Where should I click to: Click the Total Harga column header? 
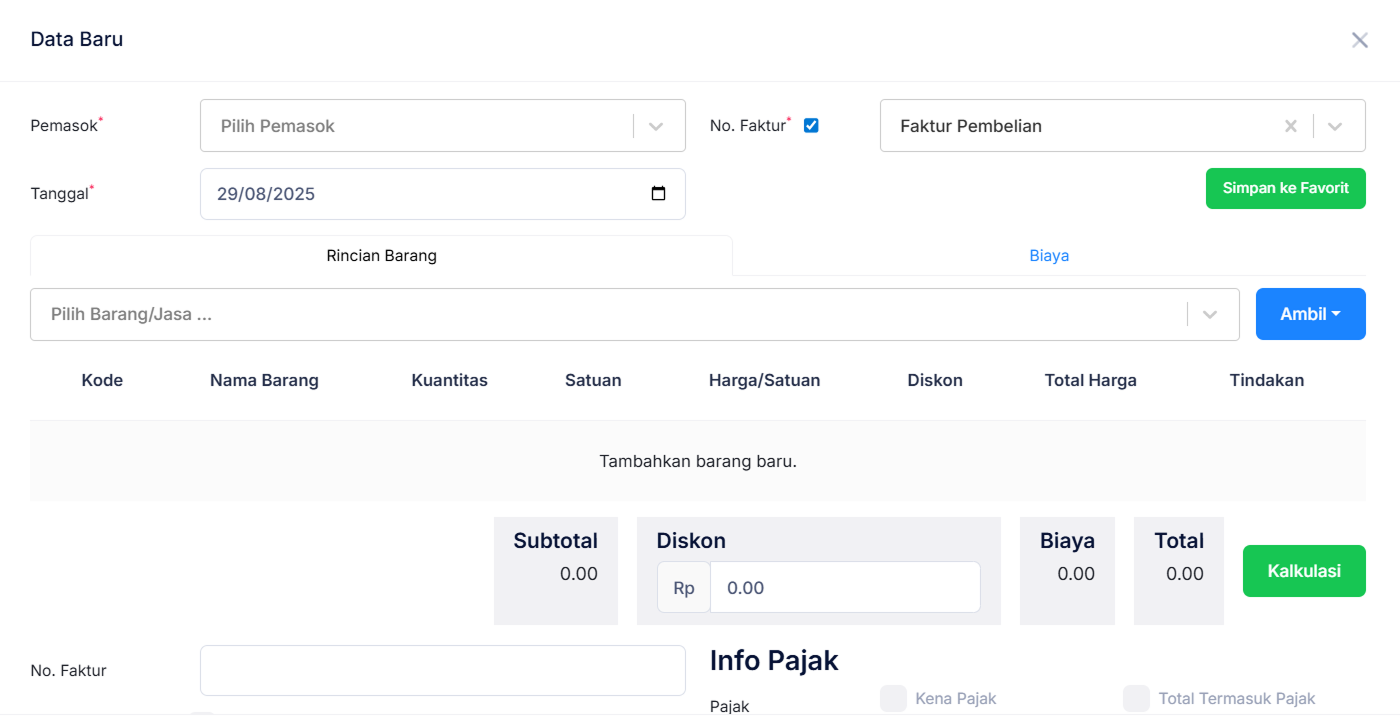[1090, 380]
